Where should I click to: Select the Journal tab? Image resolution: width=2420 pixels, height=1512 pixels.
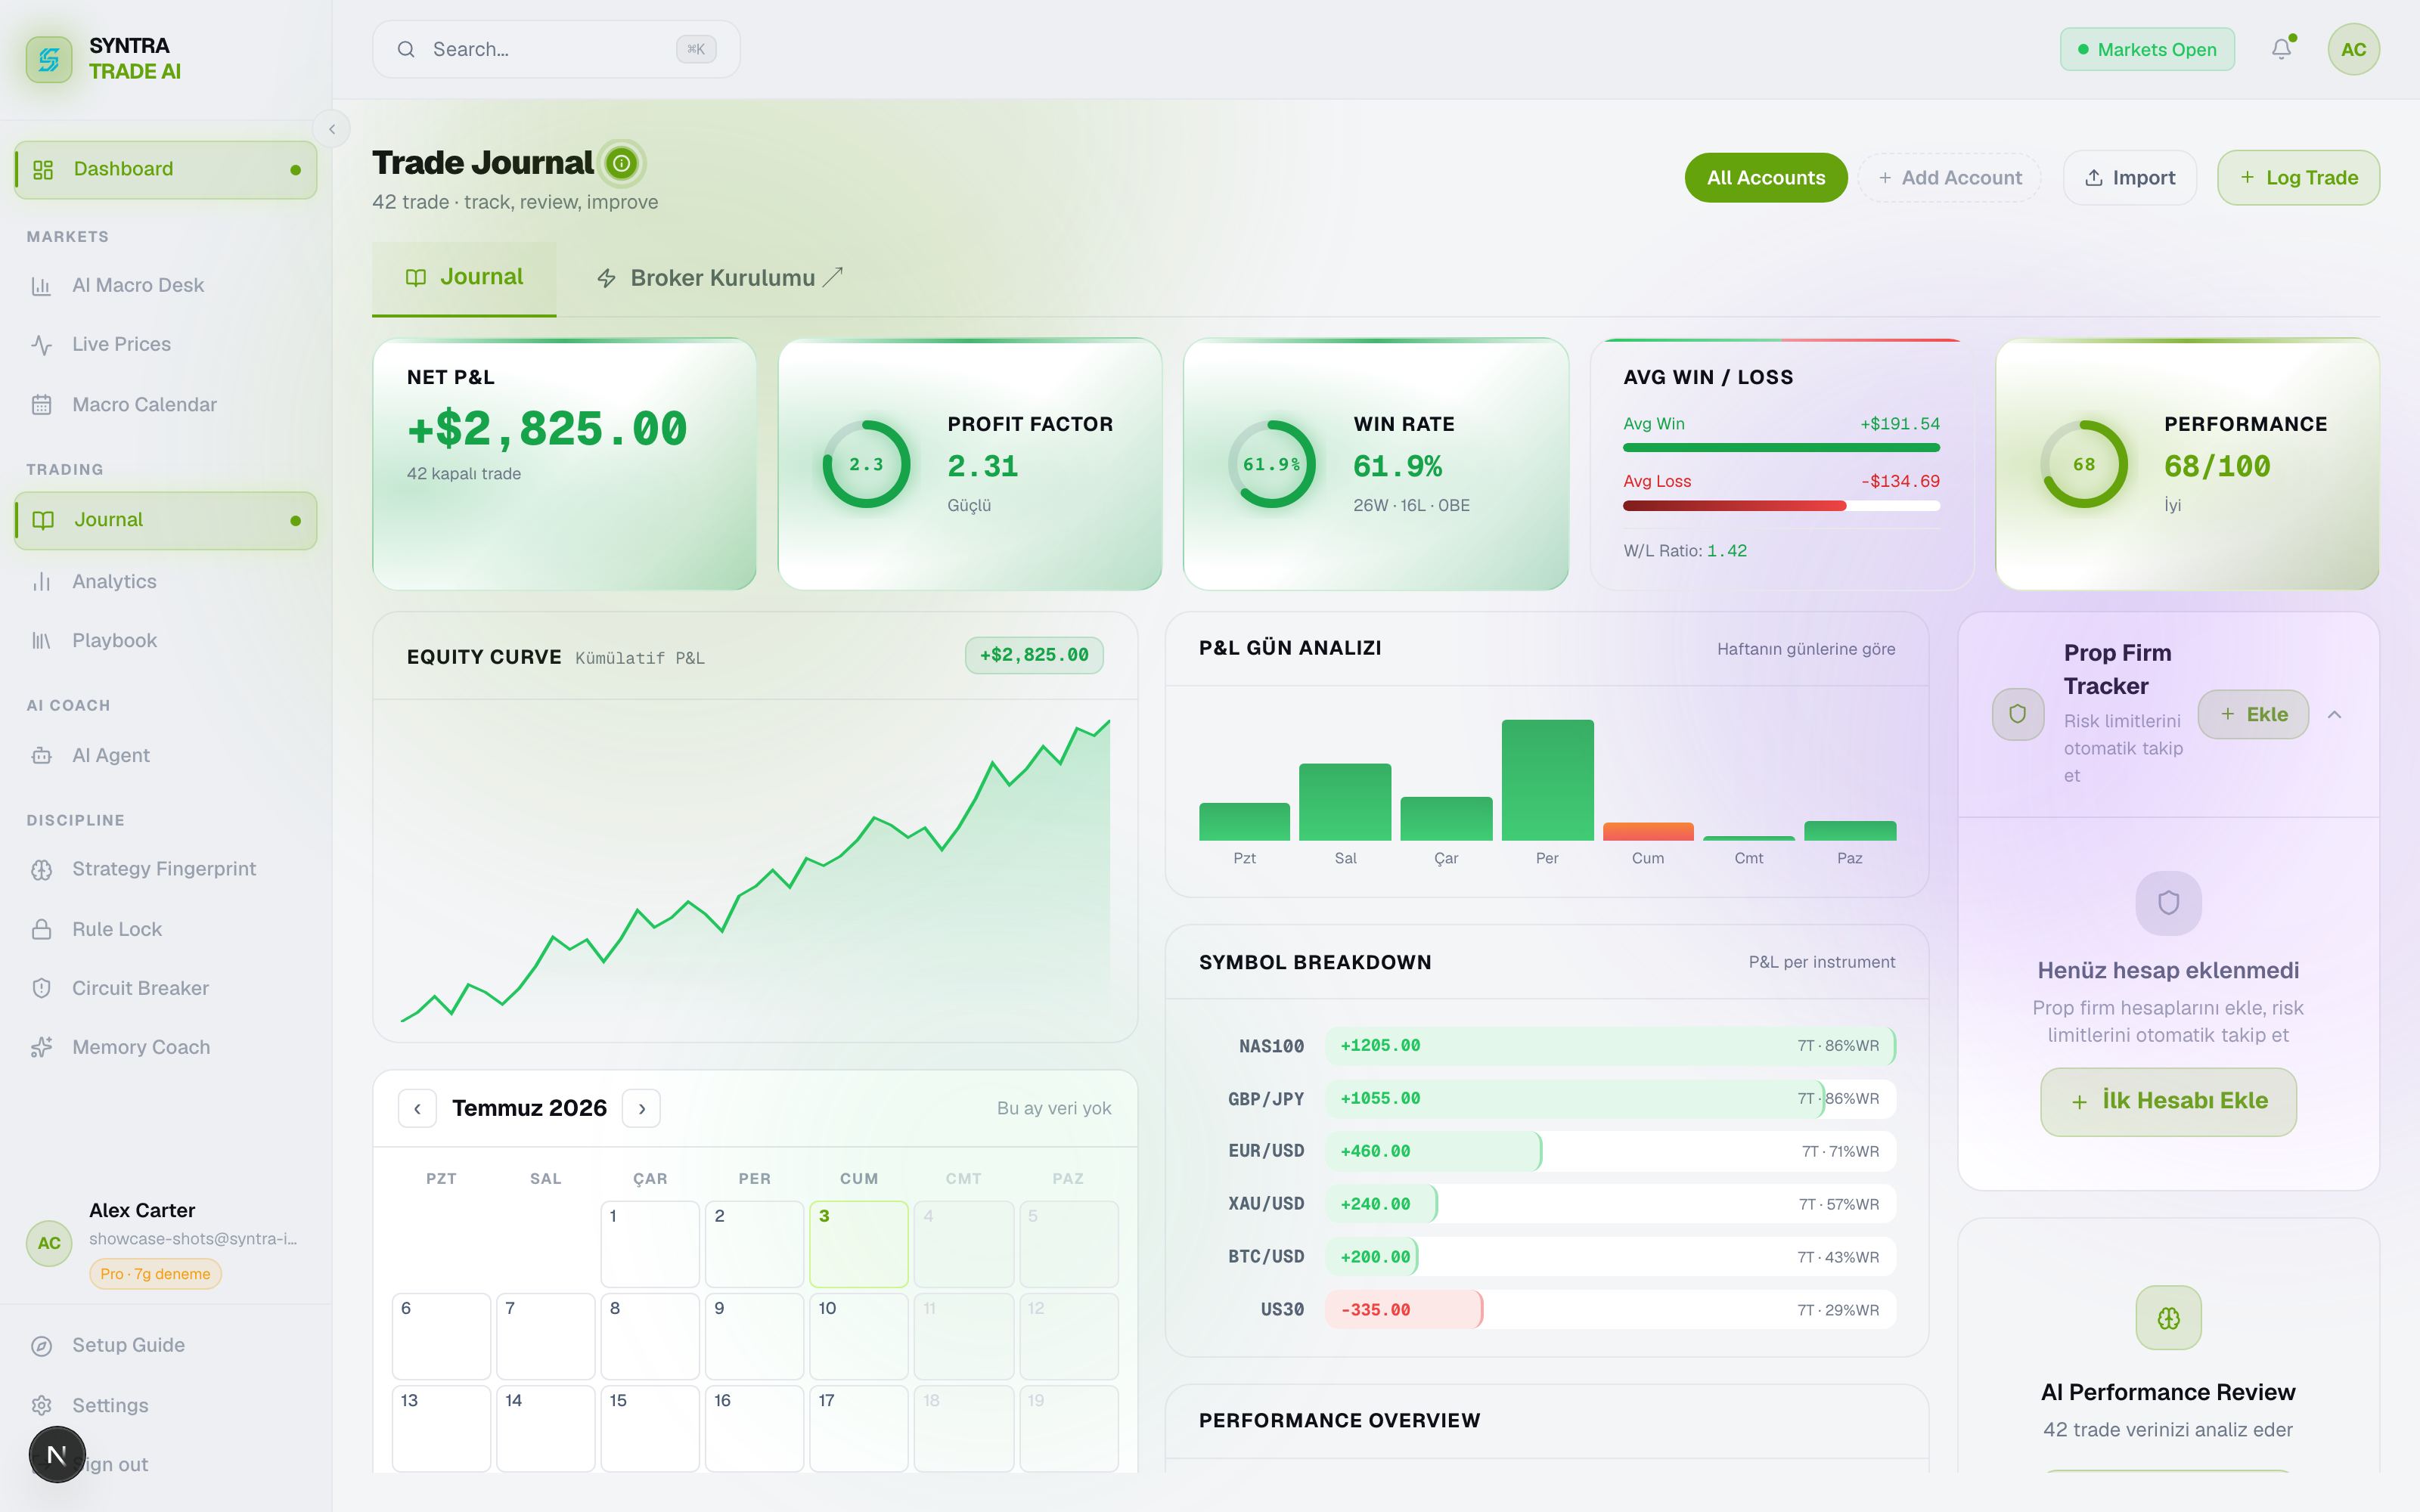tap(464, 278)
